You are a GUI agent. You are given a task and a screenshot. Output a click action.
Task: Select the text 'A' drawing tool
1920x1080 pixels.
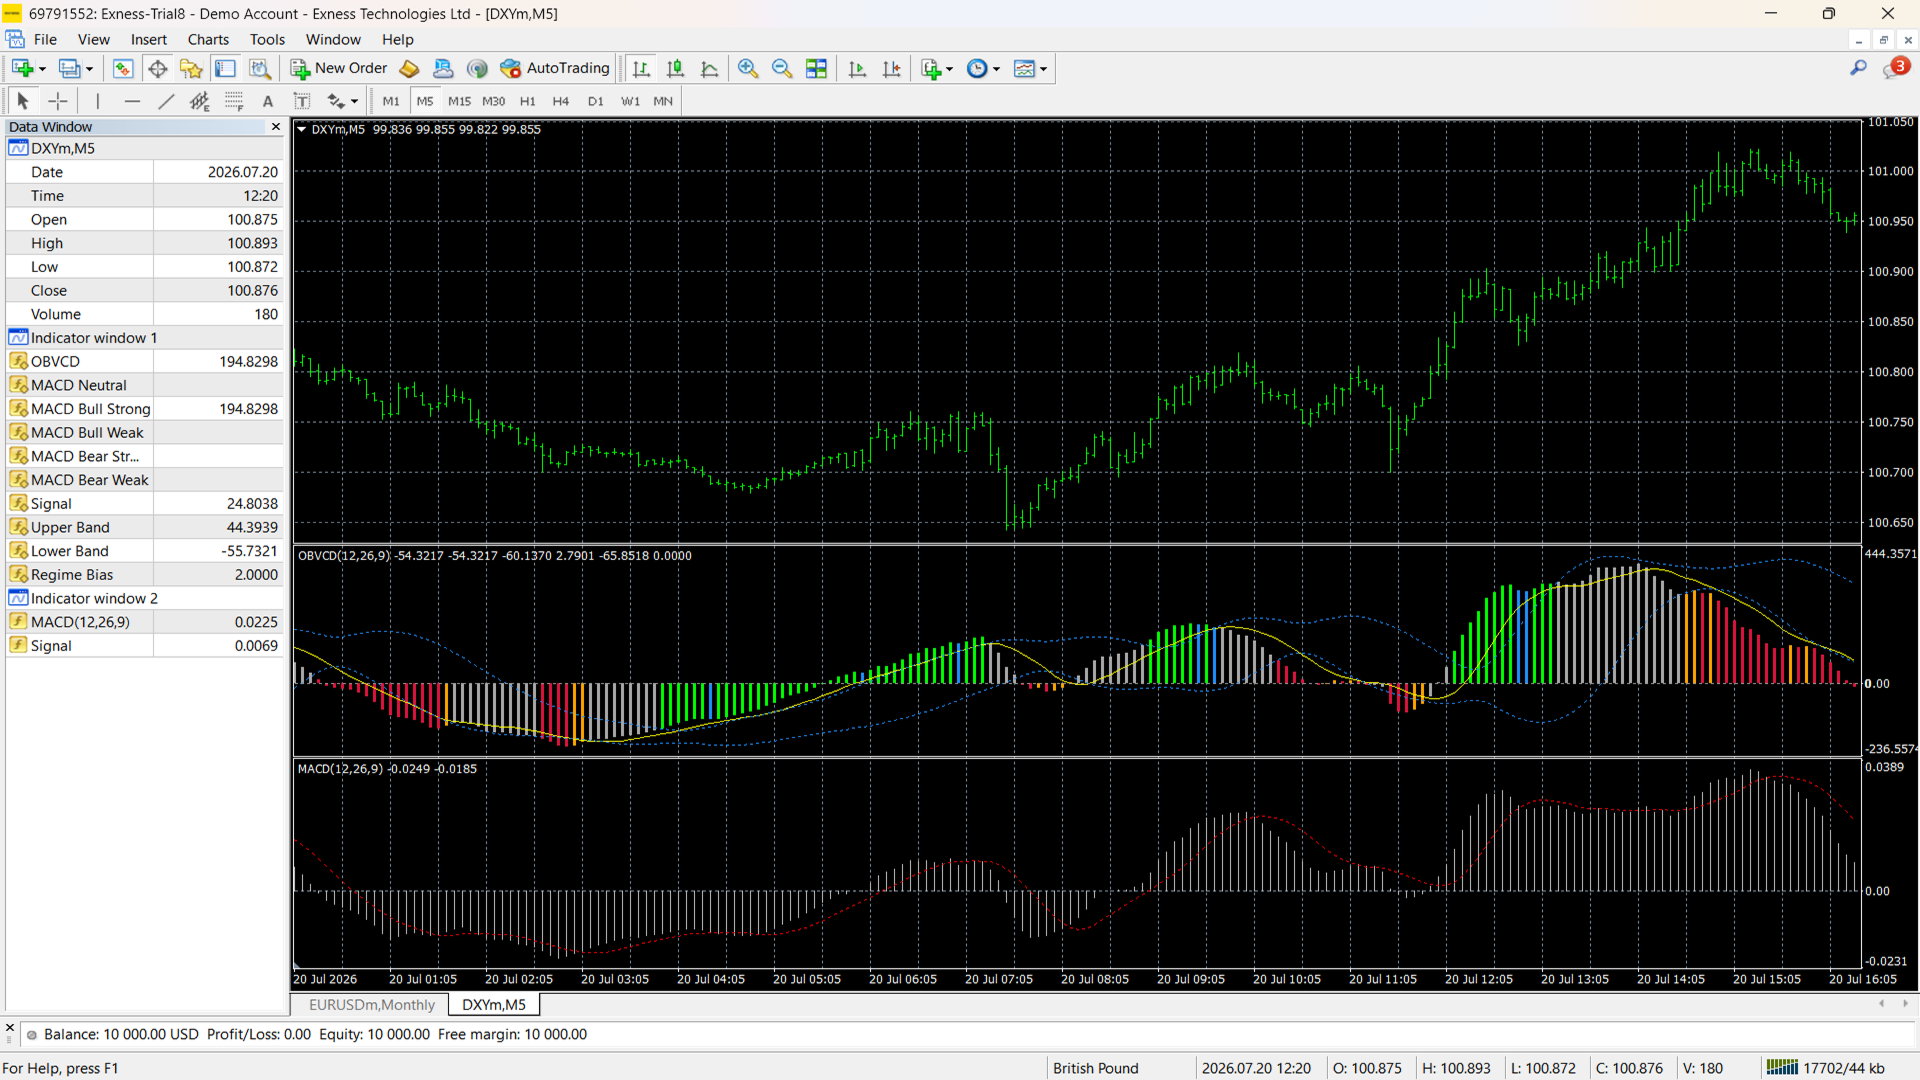pos(267,101)
